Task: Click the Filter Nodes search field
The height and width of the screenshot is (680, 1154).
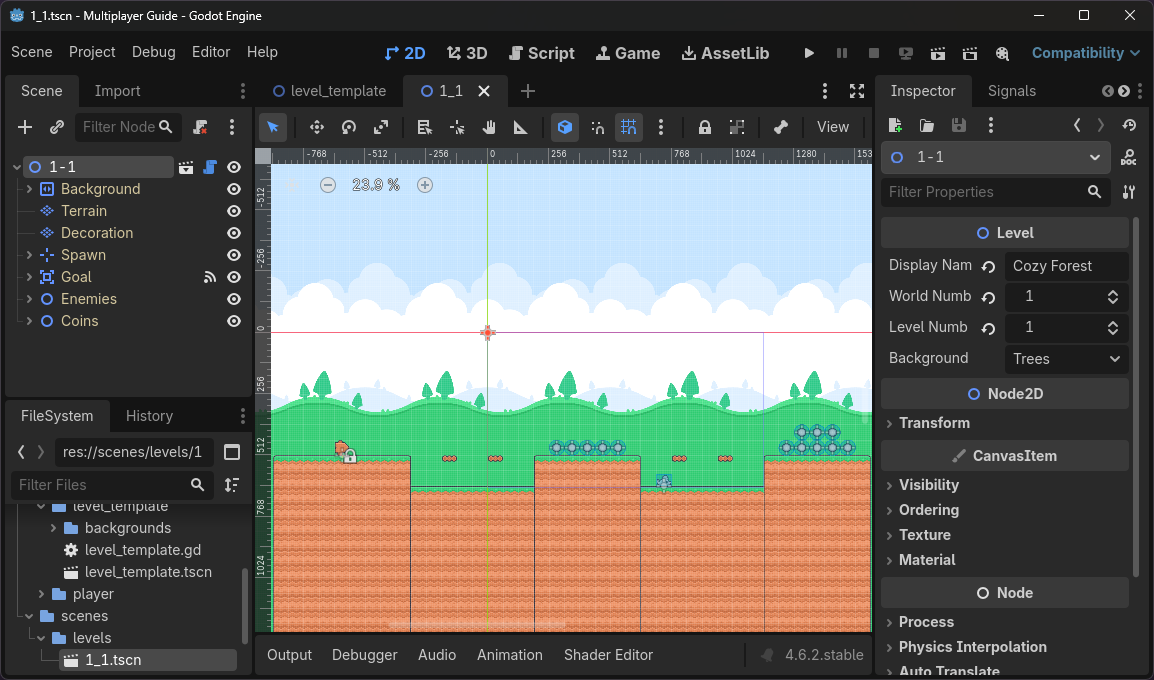Action: tap(127, 127)
